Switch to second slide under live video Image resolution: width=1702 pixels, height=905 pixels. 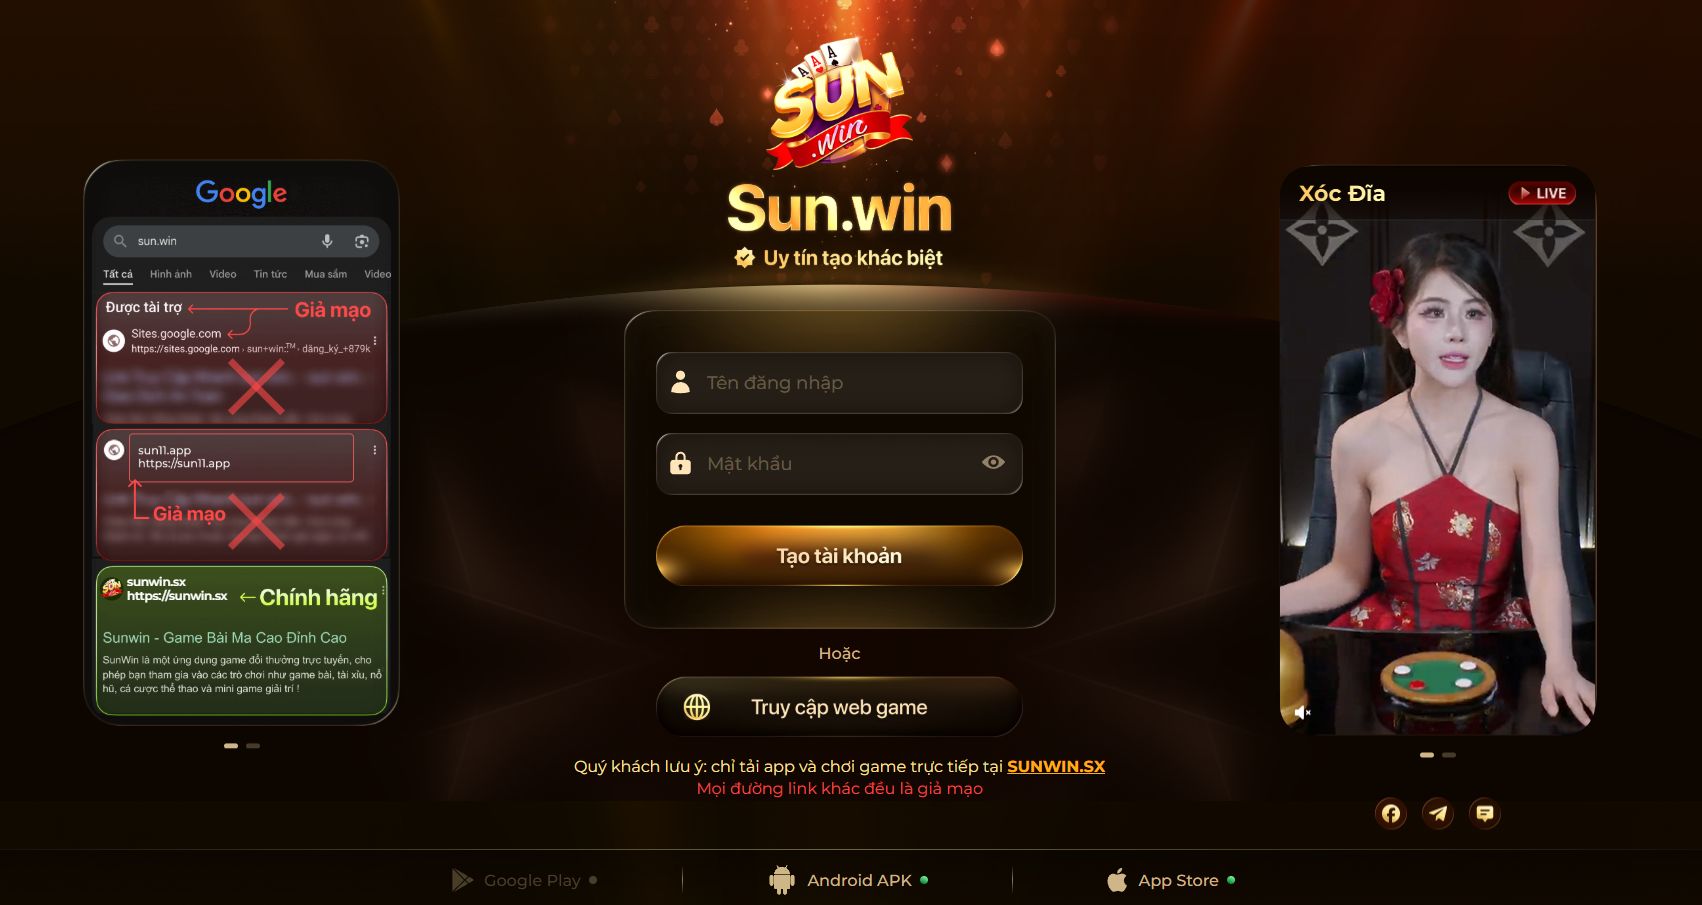[x=1449, y=755]
